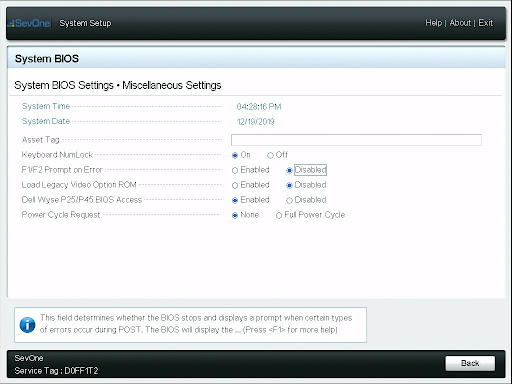
Task: Click the F1/F2 Prompt on Error label
Action: [x=62, y=170]
